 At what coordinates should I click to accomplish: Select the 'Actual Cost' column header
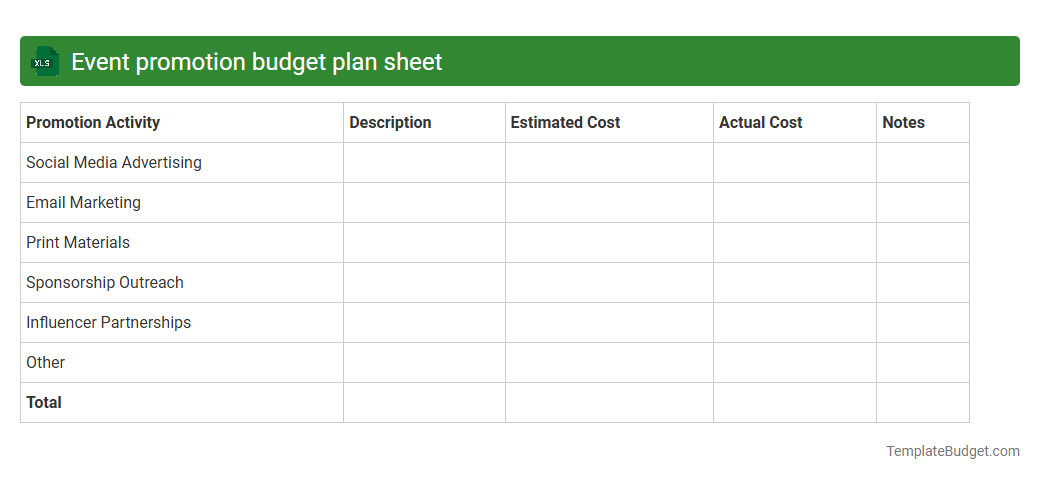(x=761, y=123)
